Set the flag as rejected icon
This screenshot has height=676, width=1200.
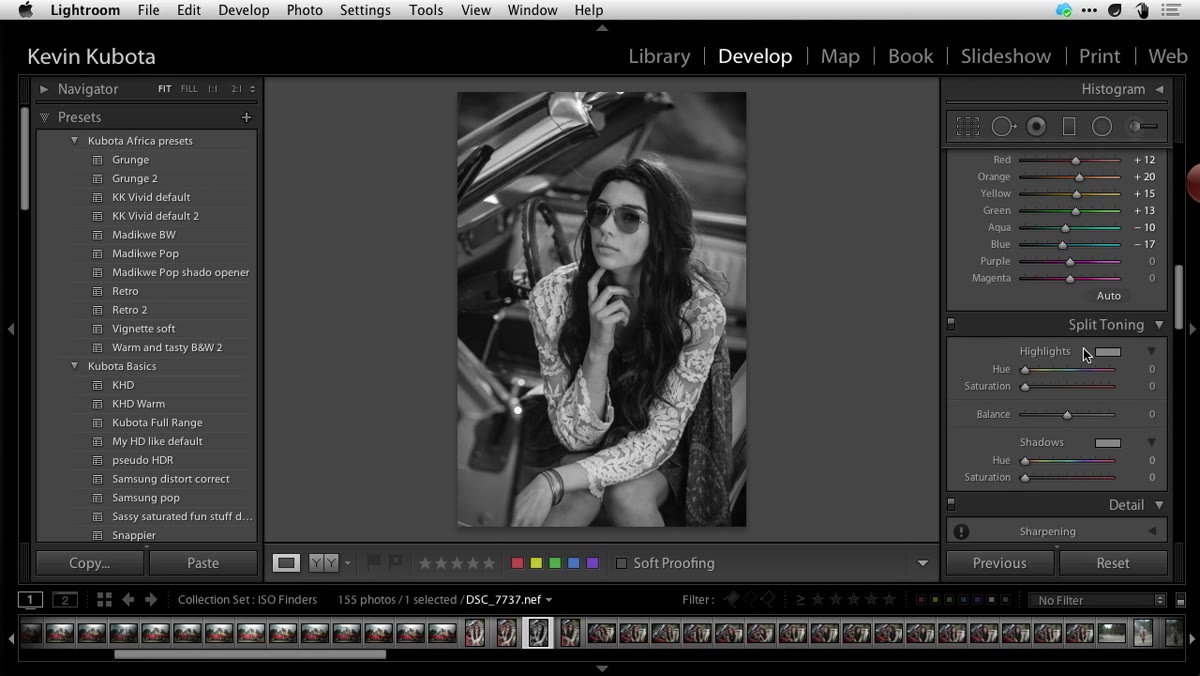coord(395,563)
